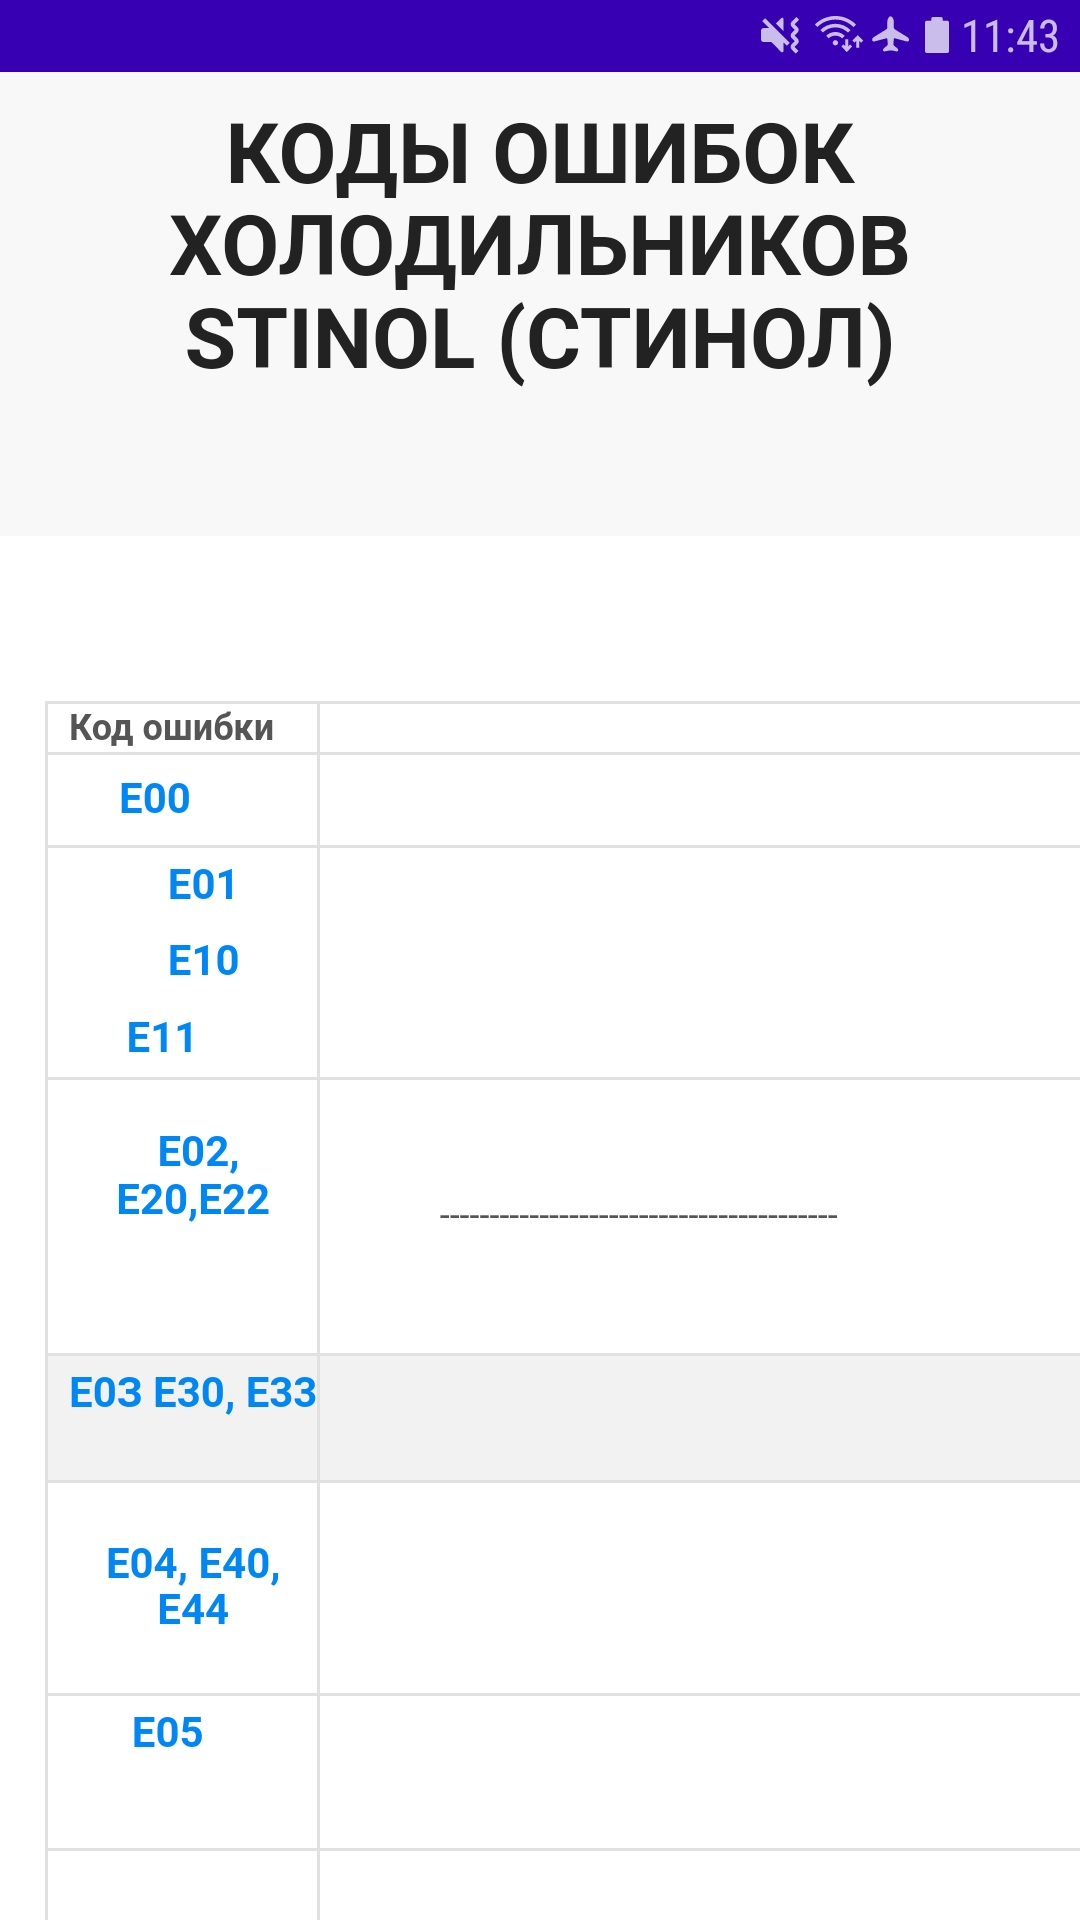
Task: Tap the 'Код ошибки' column header
Action: click(x=171, y=728)
